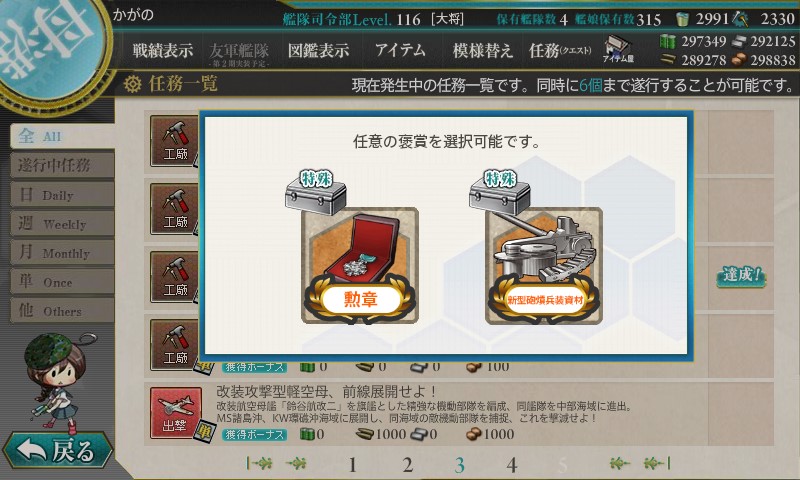The height and width of the screenshot is (480, 800).
Task: Go to the next quest page arrow
Action: pyautogui.click(x=619, y=463)
